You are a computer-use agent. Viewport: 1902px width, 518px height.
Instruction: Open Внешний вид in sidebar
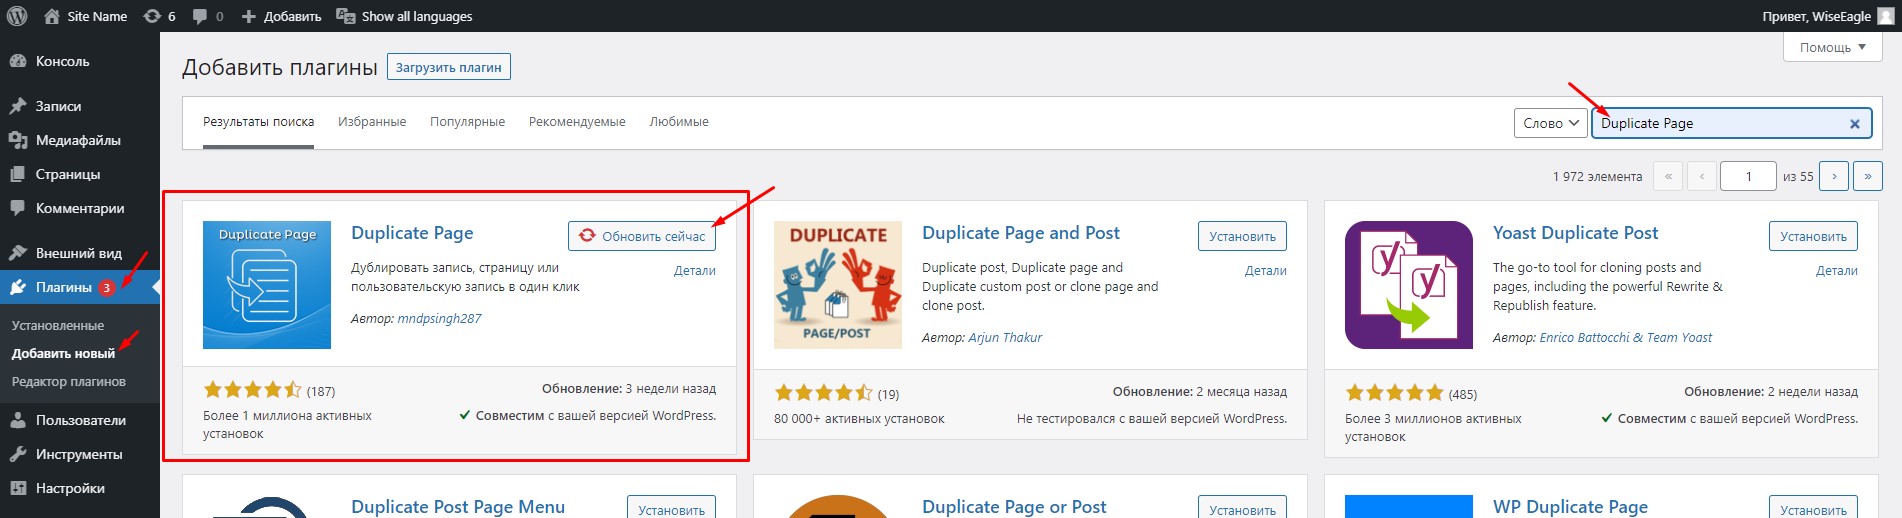click(80, 253)
